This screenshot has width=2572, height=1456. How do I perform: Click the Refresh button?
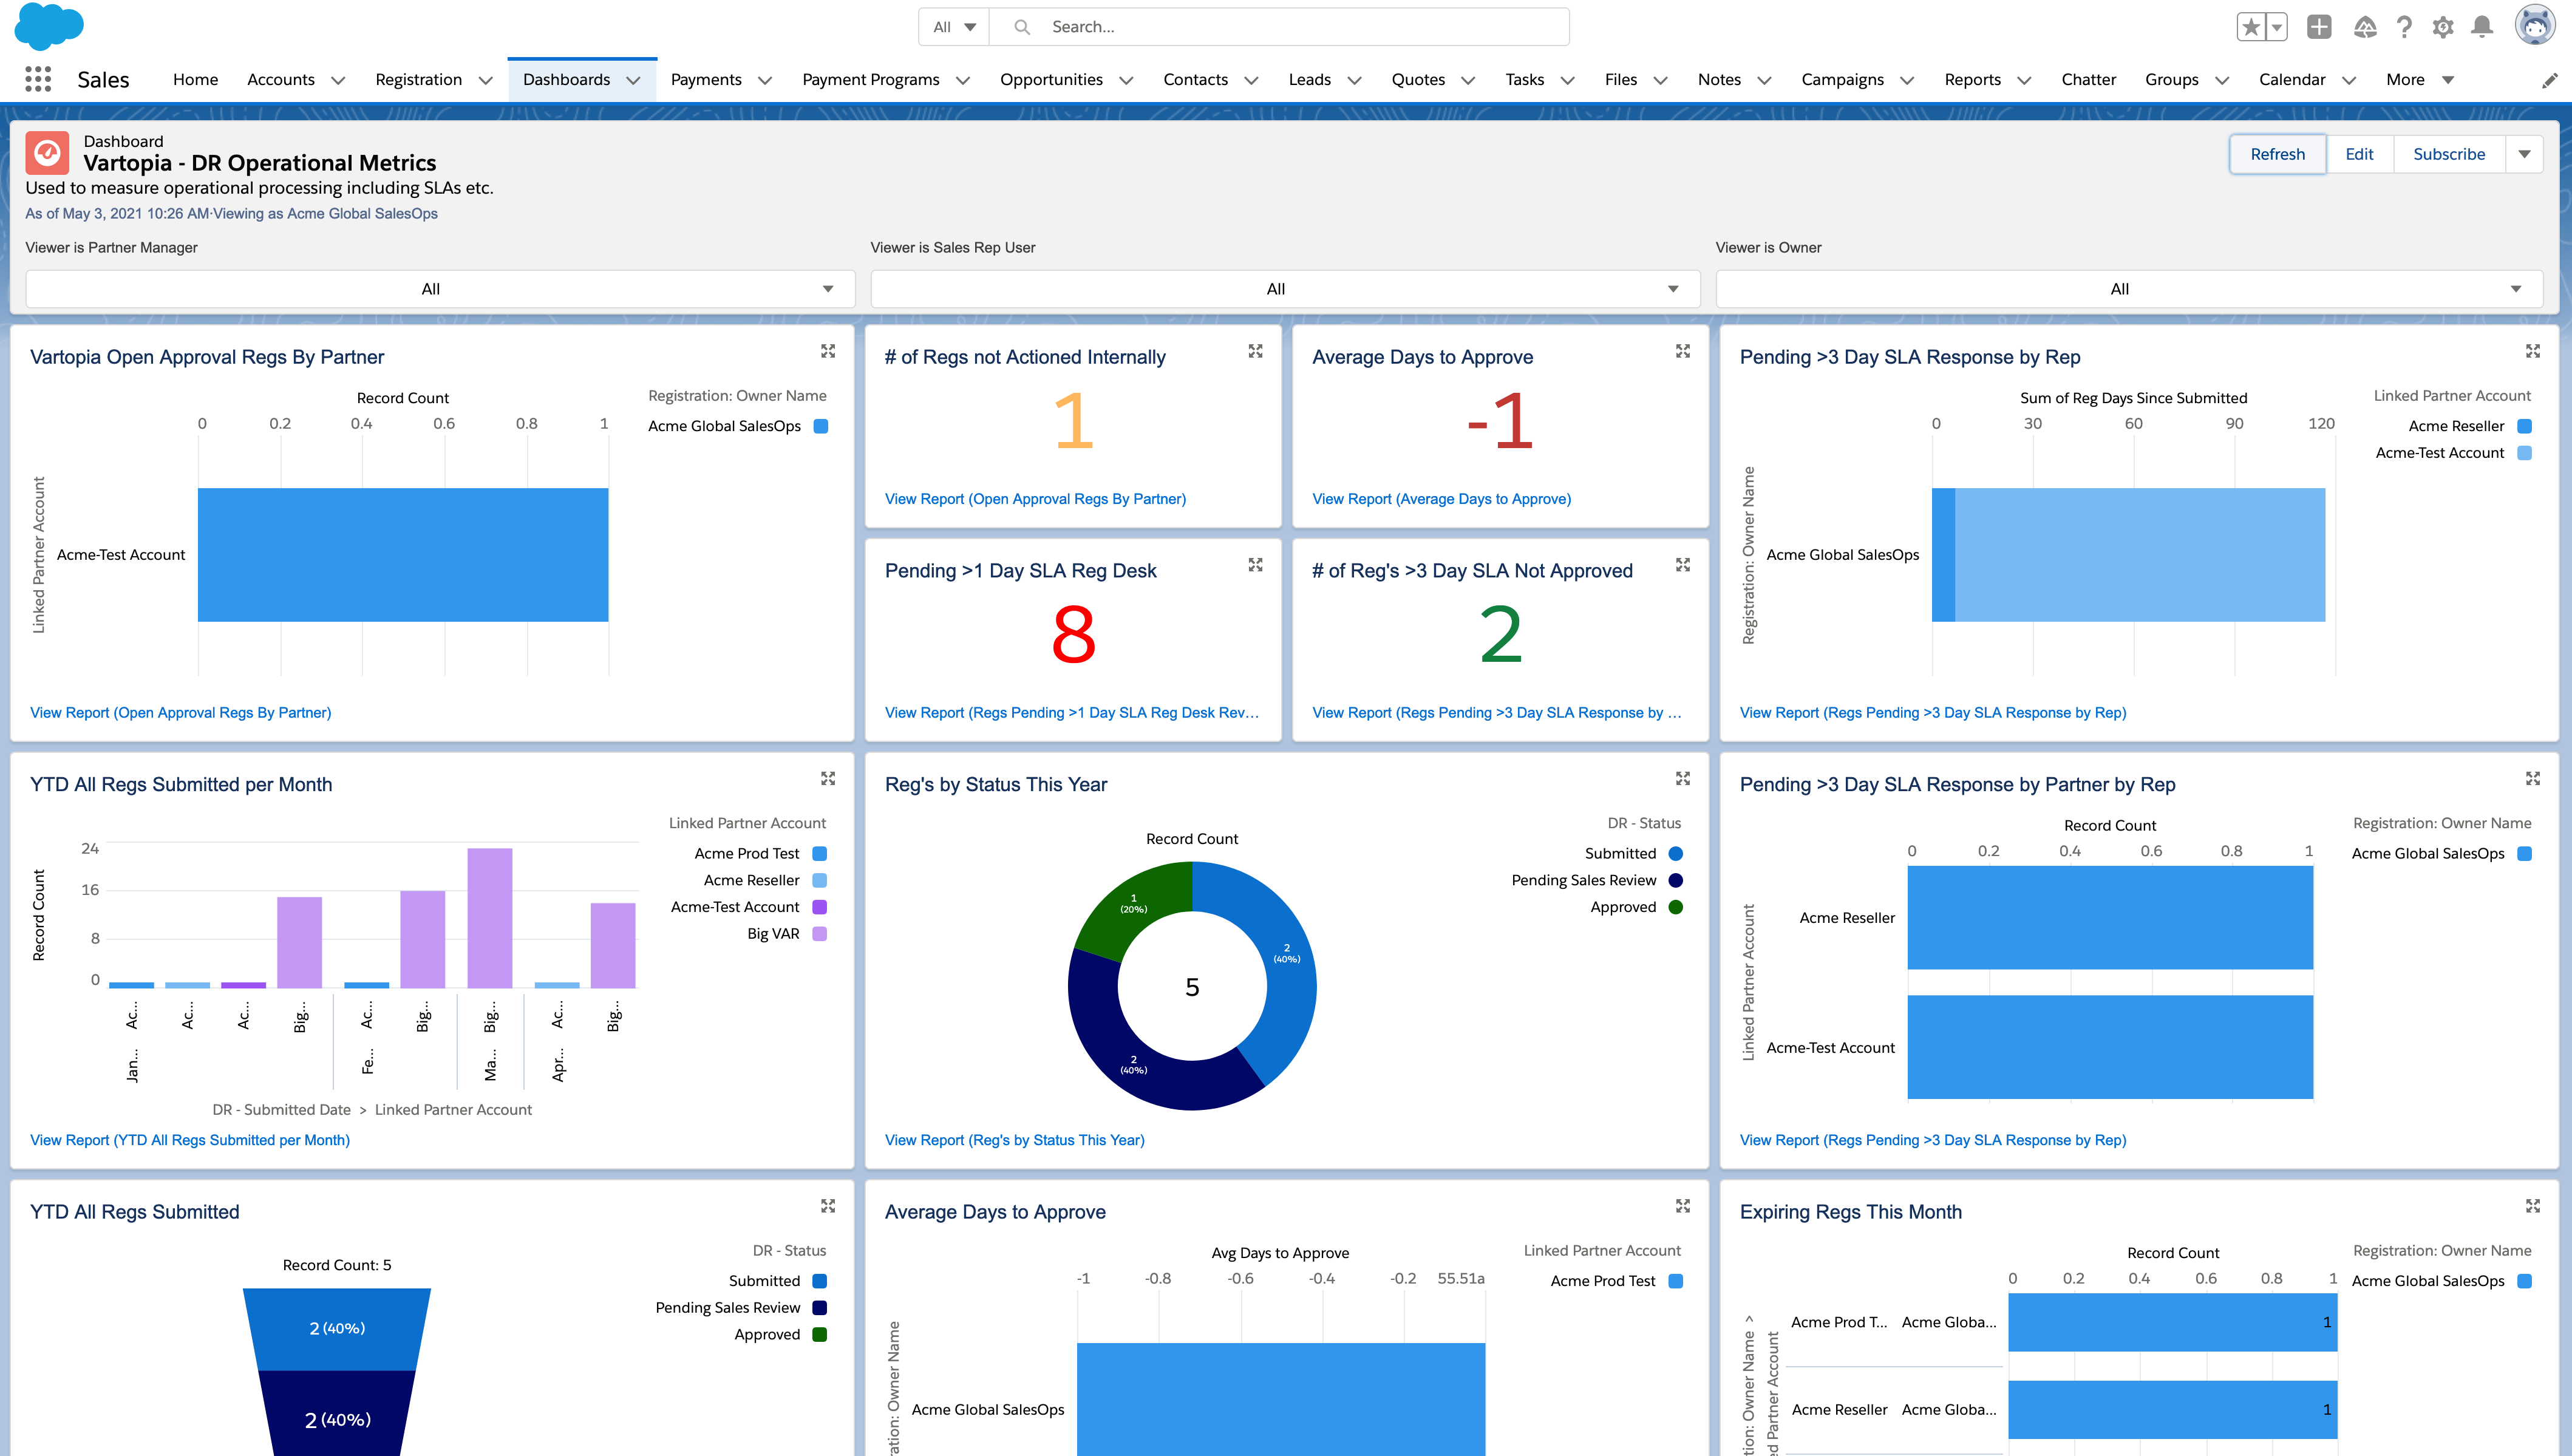2277,153
